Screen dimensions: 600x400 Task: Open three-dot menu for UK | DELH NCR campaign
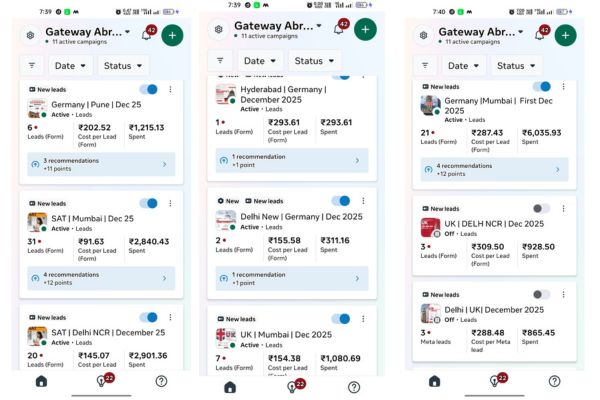point(563,208)
